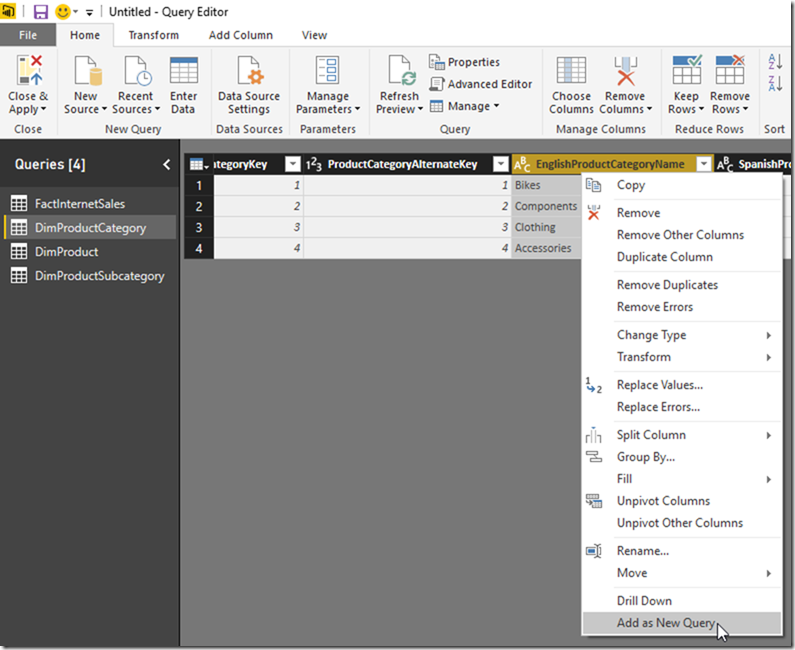Select Replace Values...
This screenshot has width=795, height=650.
[682, 385]
